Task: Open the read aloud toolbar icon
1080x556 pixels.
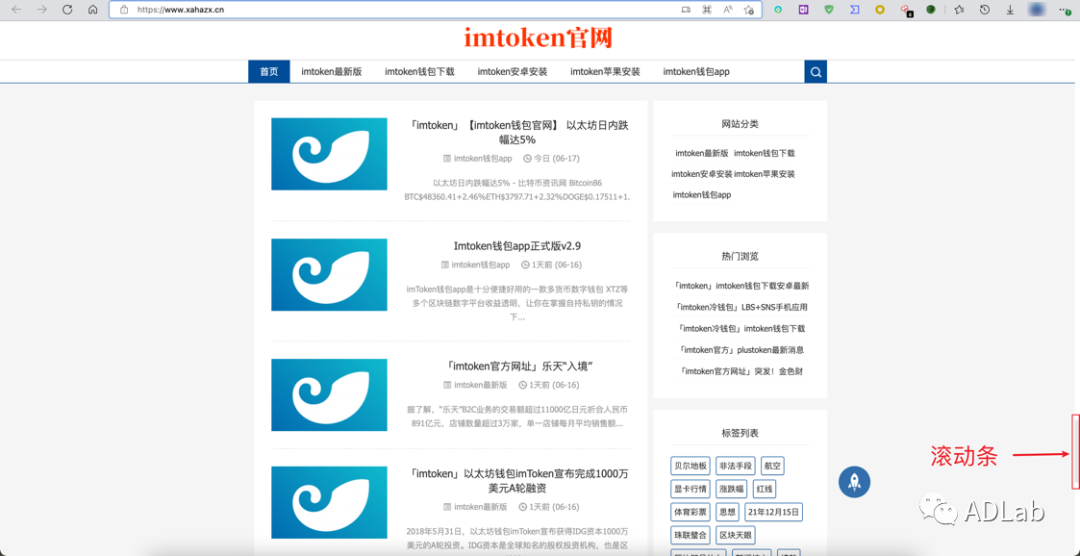Action: [x=728, y=9]
